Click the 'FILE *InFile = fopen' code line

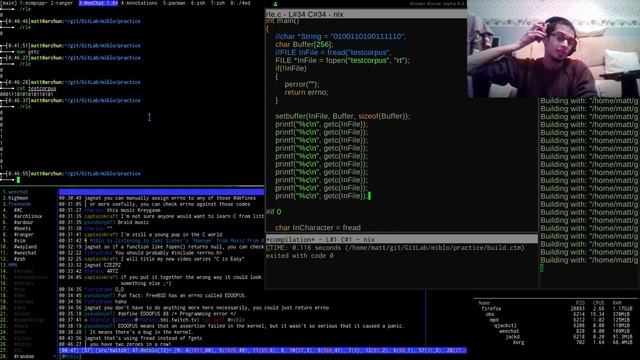pyautogui.click(x=342, y=60)
